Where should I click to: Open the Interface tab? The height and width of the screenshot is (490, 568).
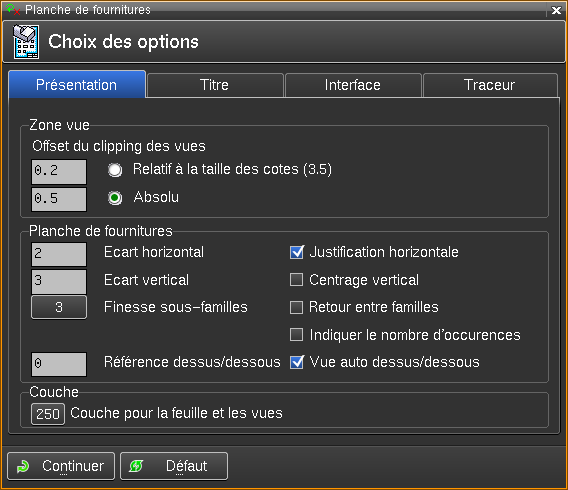coord(353,85)
